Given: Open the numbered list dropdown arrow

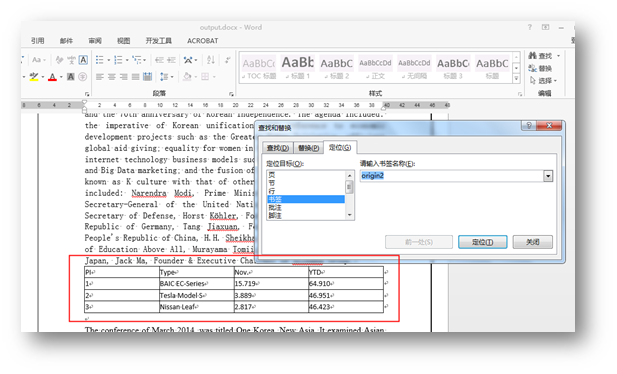Looking at the screenshot, I should pos(127,60).
